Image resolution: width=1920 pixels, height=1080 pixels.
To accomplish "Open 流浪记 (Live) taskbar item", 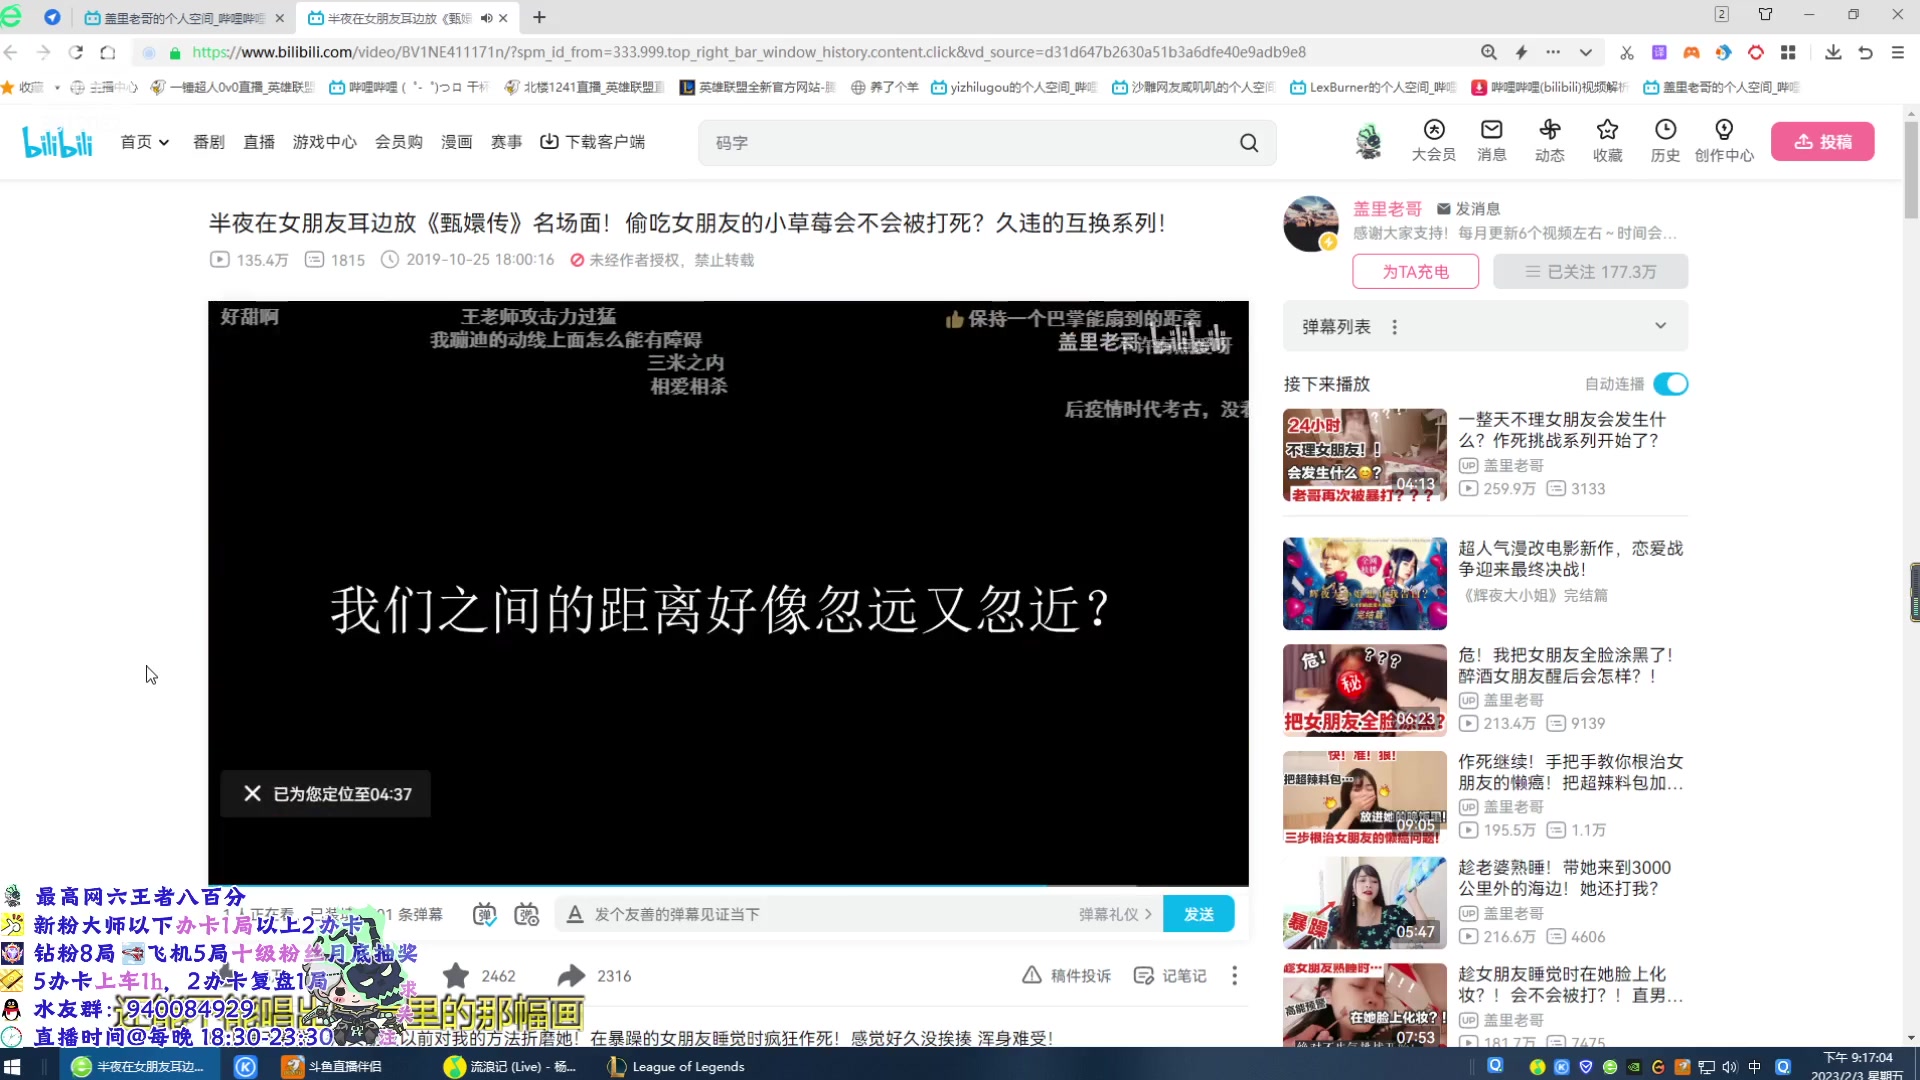I will pyautogui.click(x=511, y=1066).
